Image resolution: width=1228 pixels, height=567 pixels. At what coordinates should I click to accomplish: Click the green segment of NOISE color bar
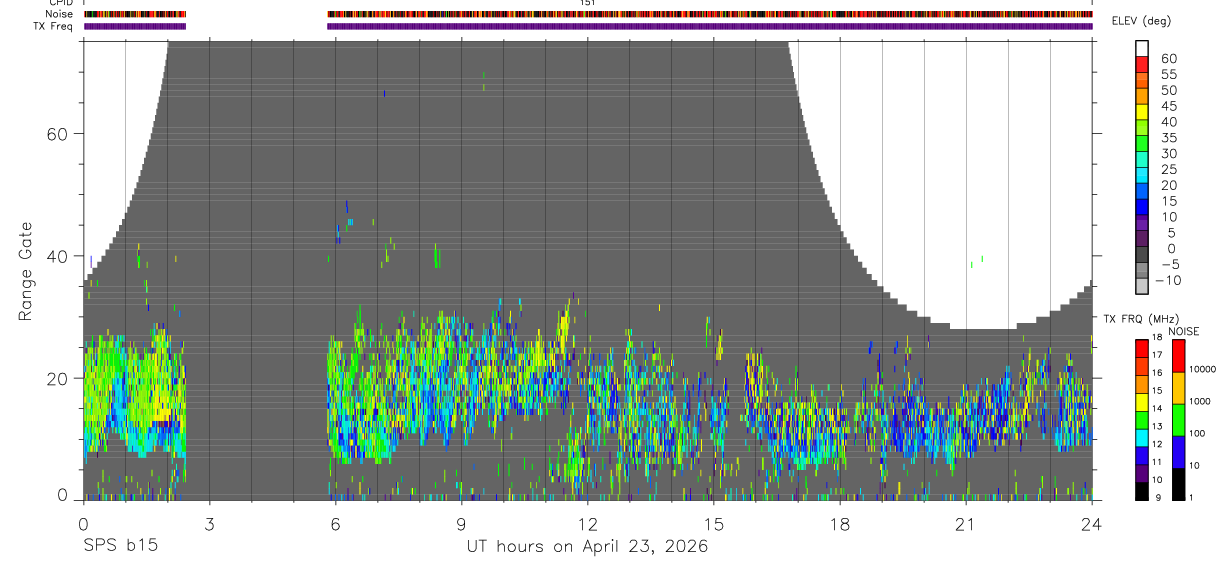tap(1178, 419)
